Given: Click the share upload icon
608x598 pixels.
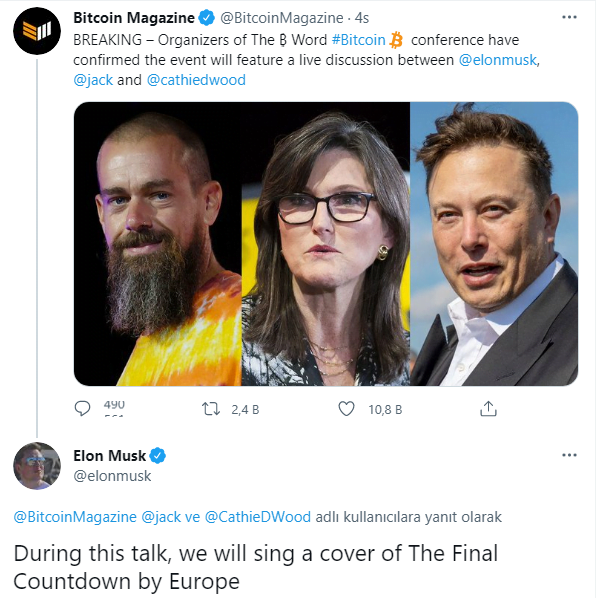Looking at the screenshot, I should click(488, 408).
